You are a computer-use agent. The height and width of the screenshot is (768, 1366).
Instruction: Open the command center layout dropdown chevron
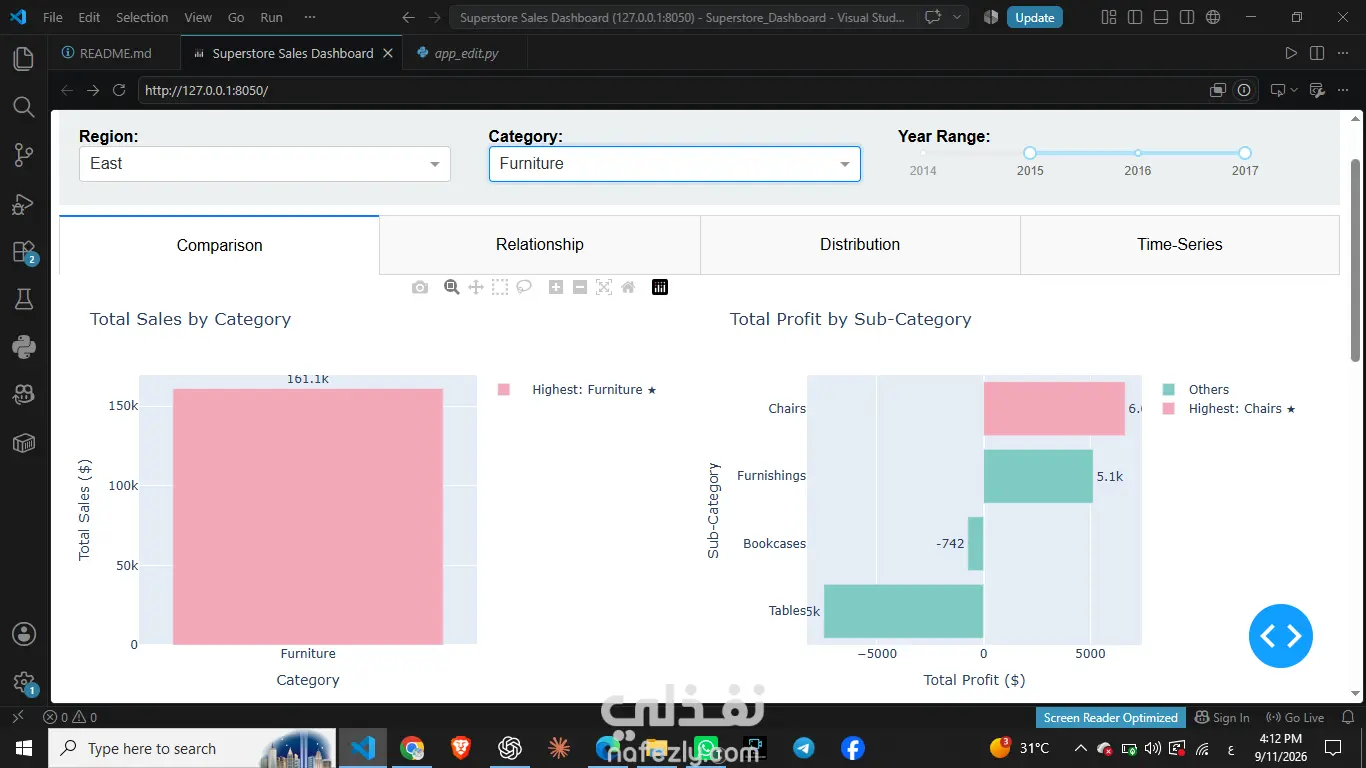coord(958,17)
